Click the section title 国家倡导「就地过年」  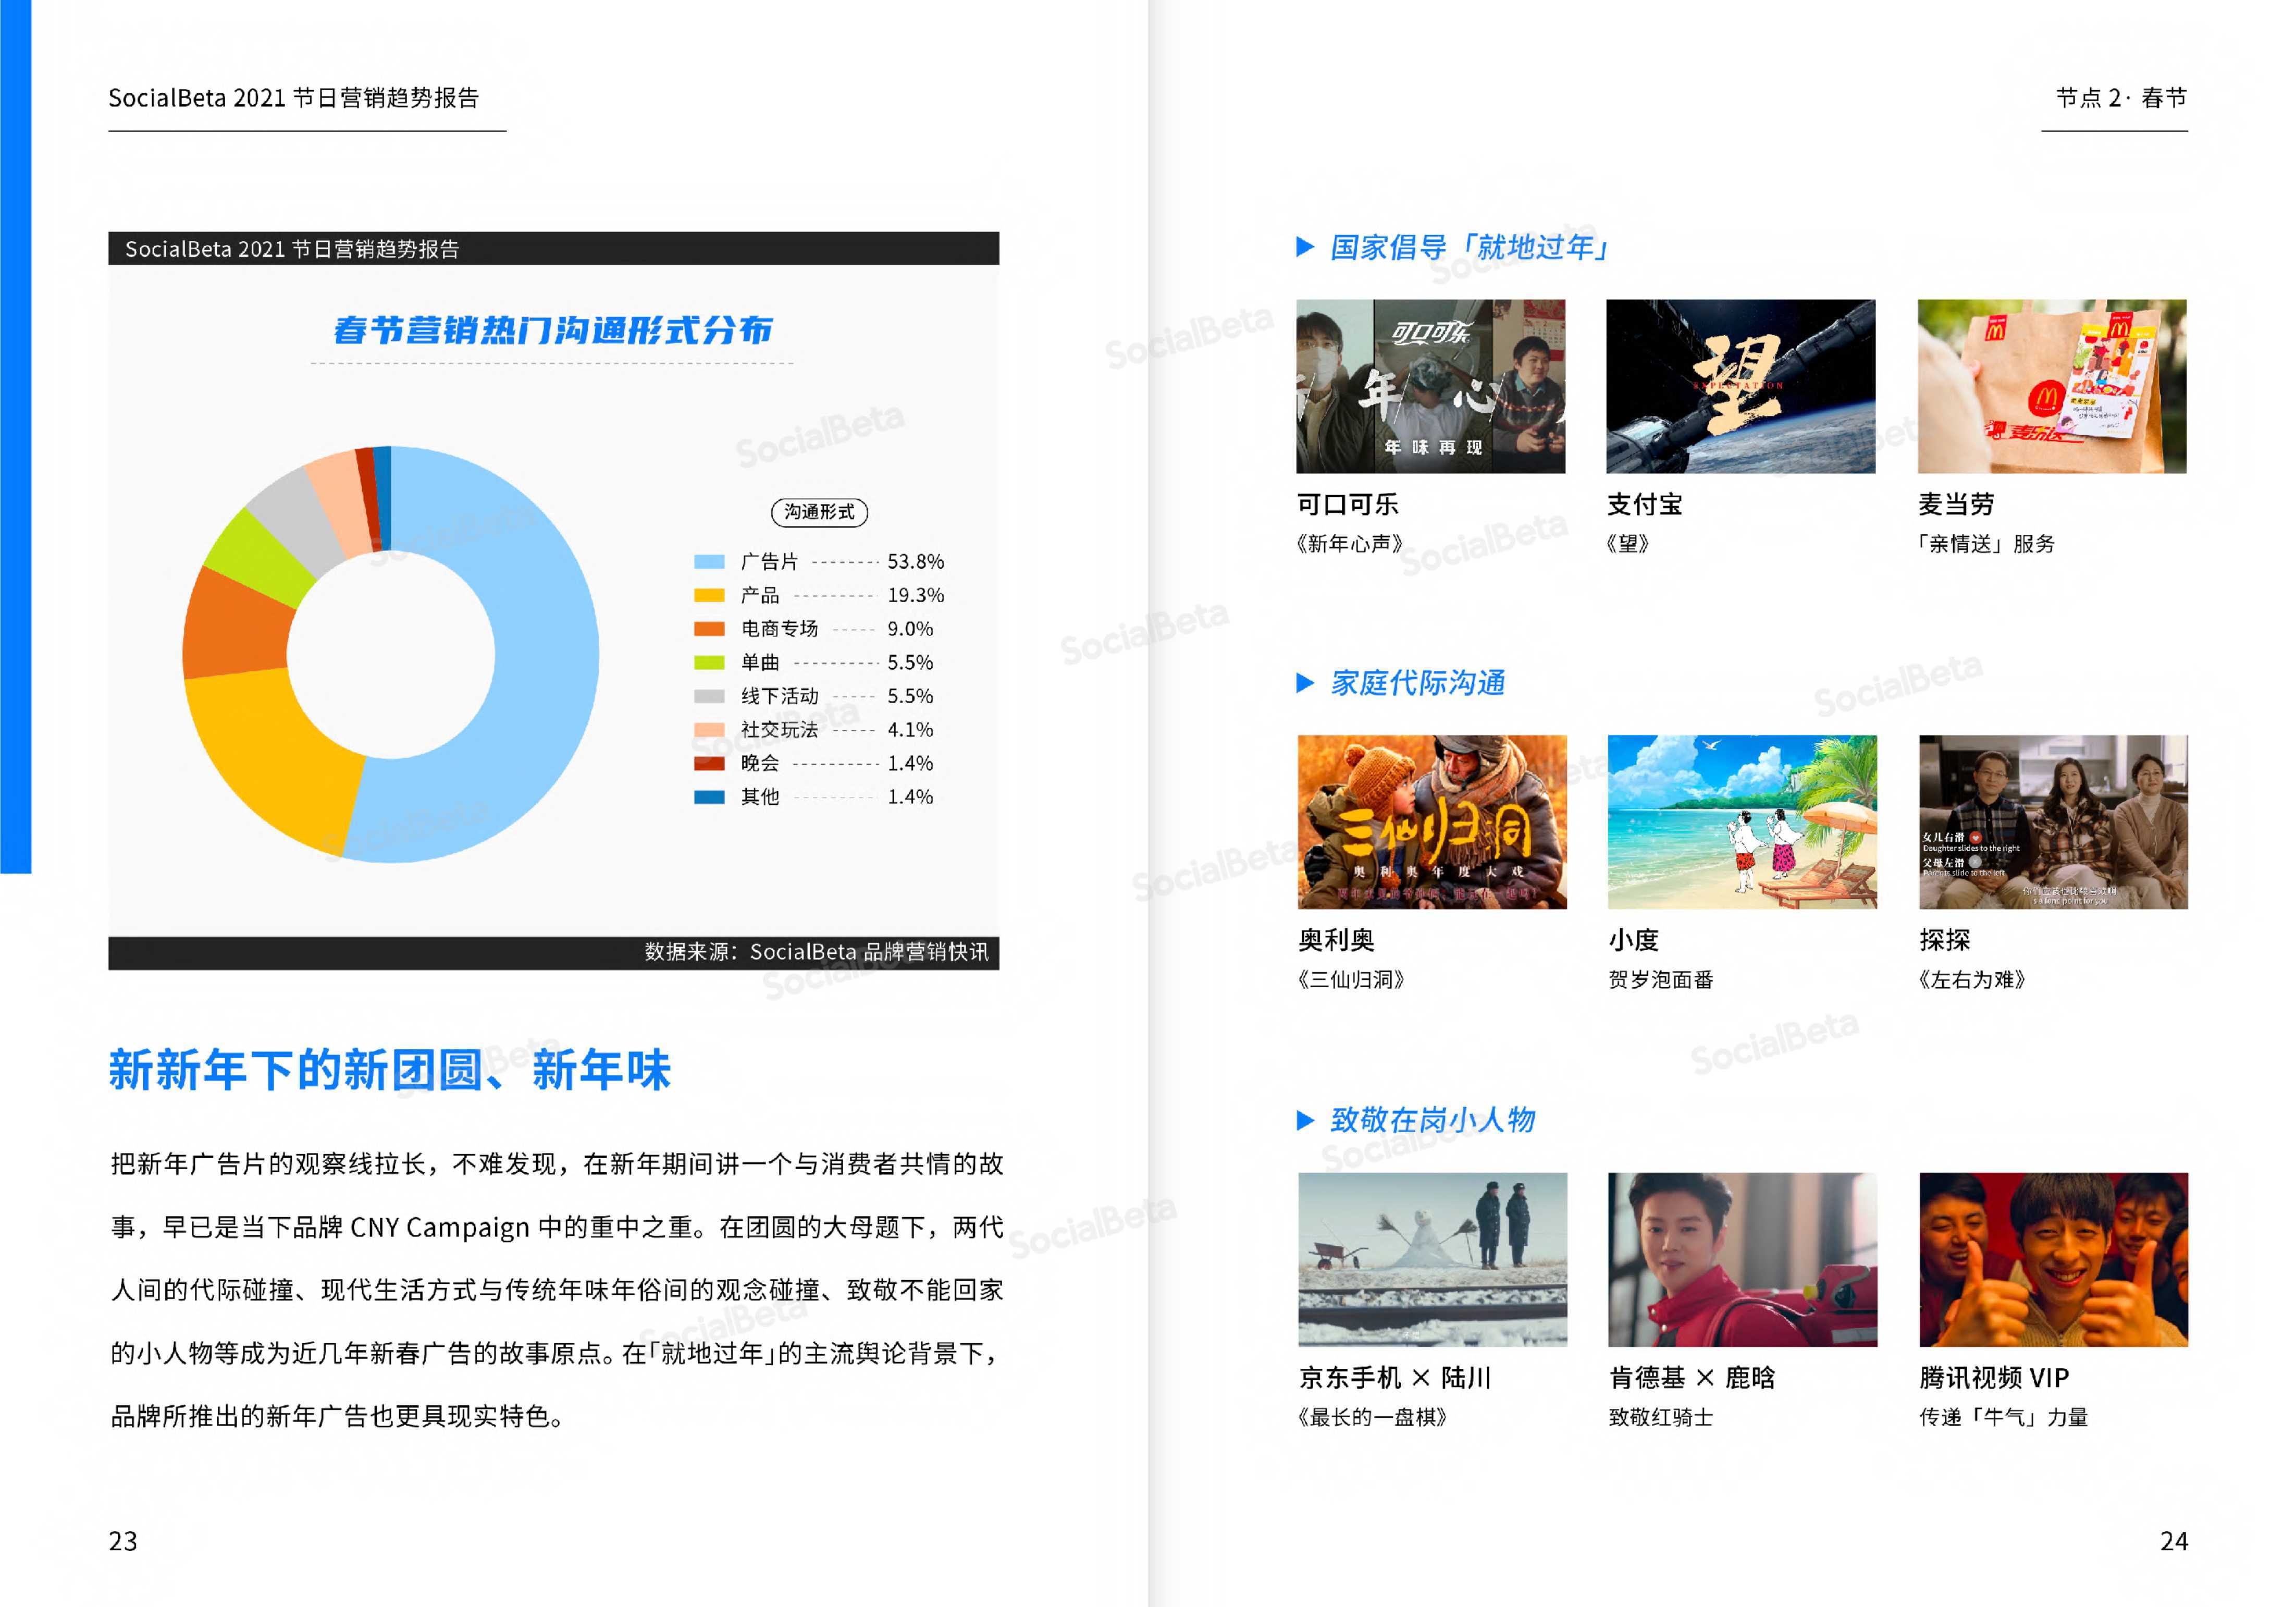point(1469,247)
